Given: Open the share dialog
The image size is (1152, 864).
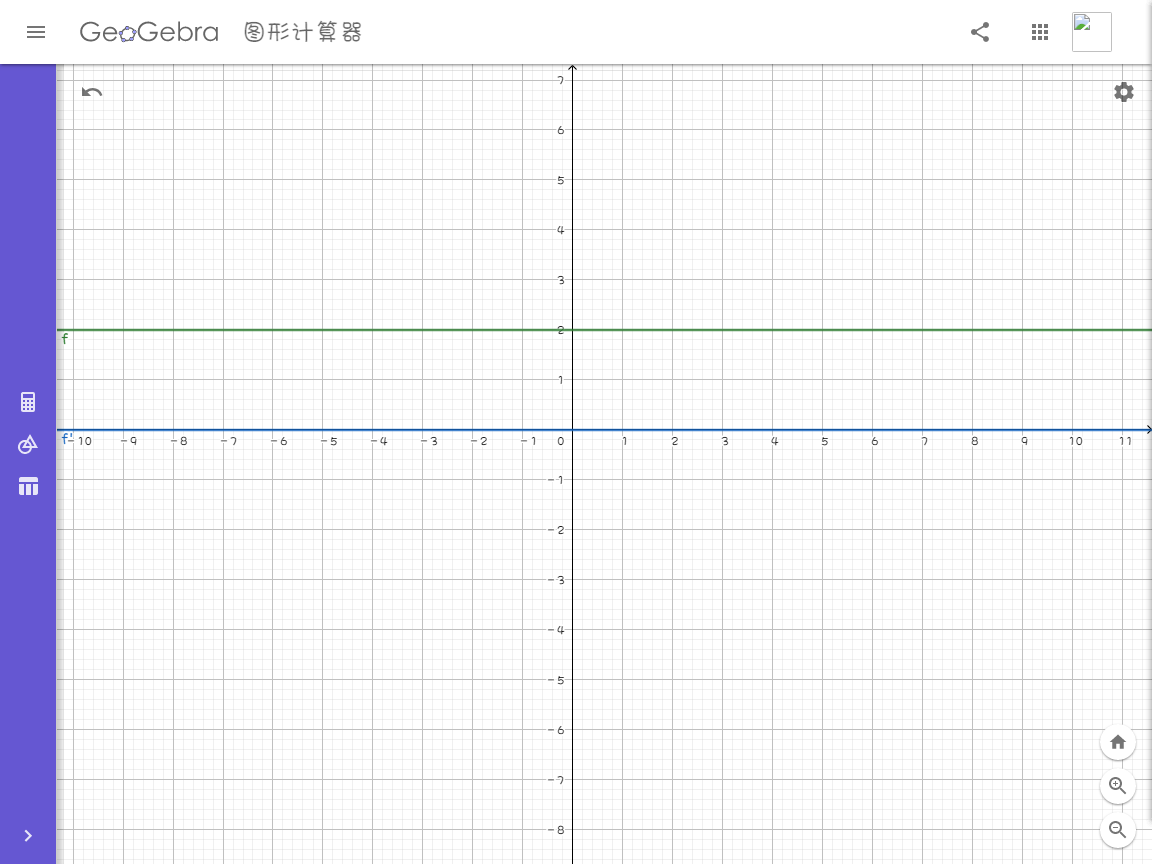Looking at the screenshot, I should click(980, 32).
